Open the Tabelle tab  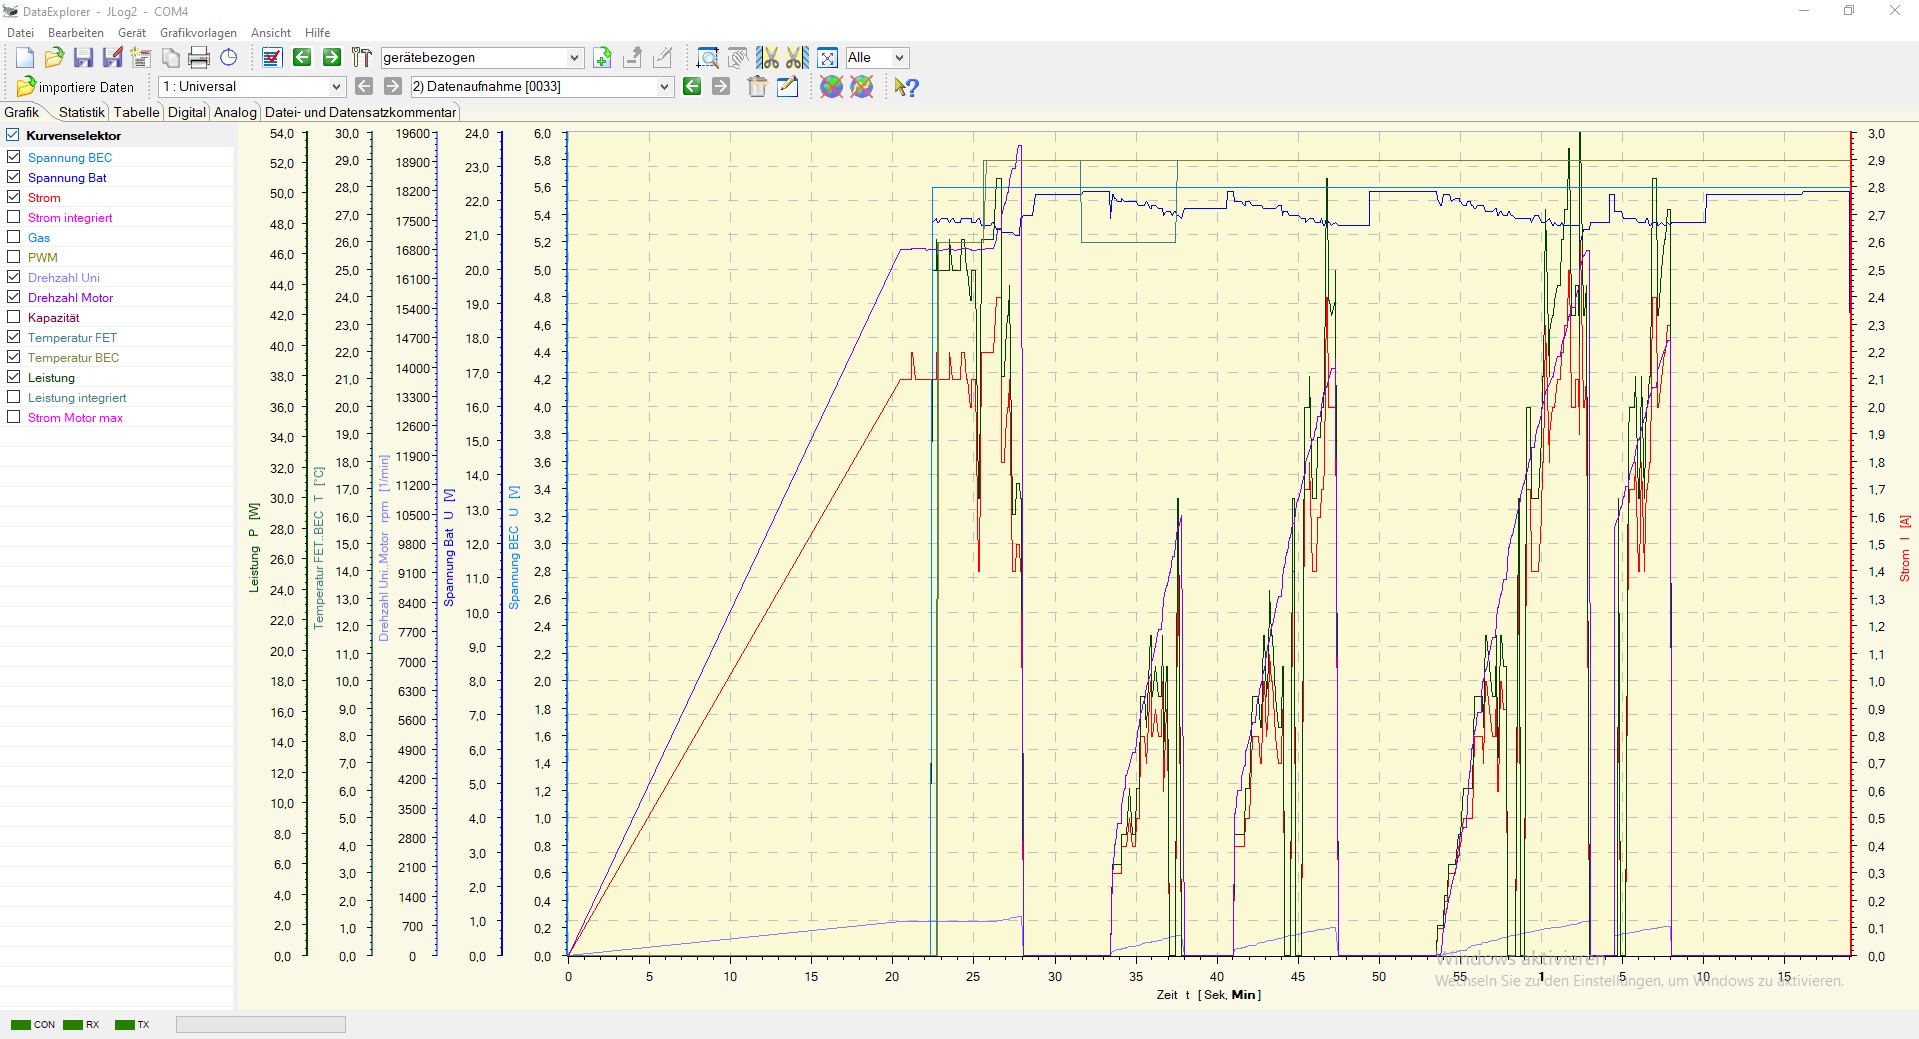tap(136, 112)
